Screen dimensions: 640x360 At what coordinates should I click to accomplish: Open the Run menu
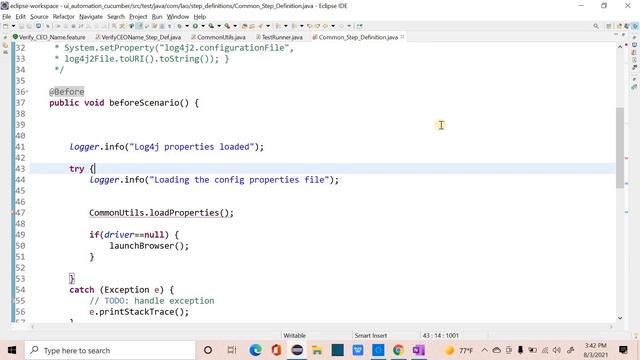coord(157,17)
